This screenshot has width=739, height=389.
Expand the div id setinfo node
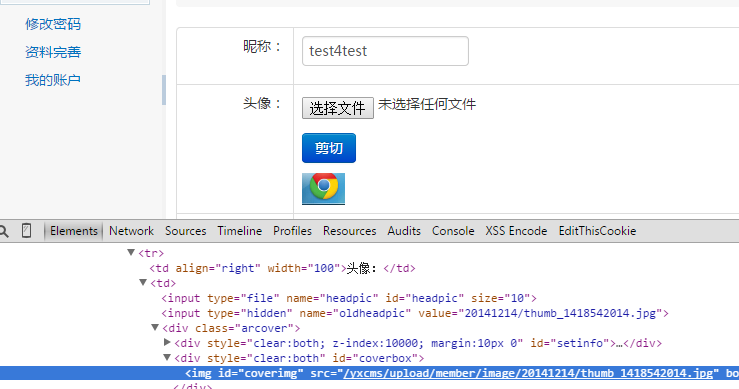point(167,342)
